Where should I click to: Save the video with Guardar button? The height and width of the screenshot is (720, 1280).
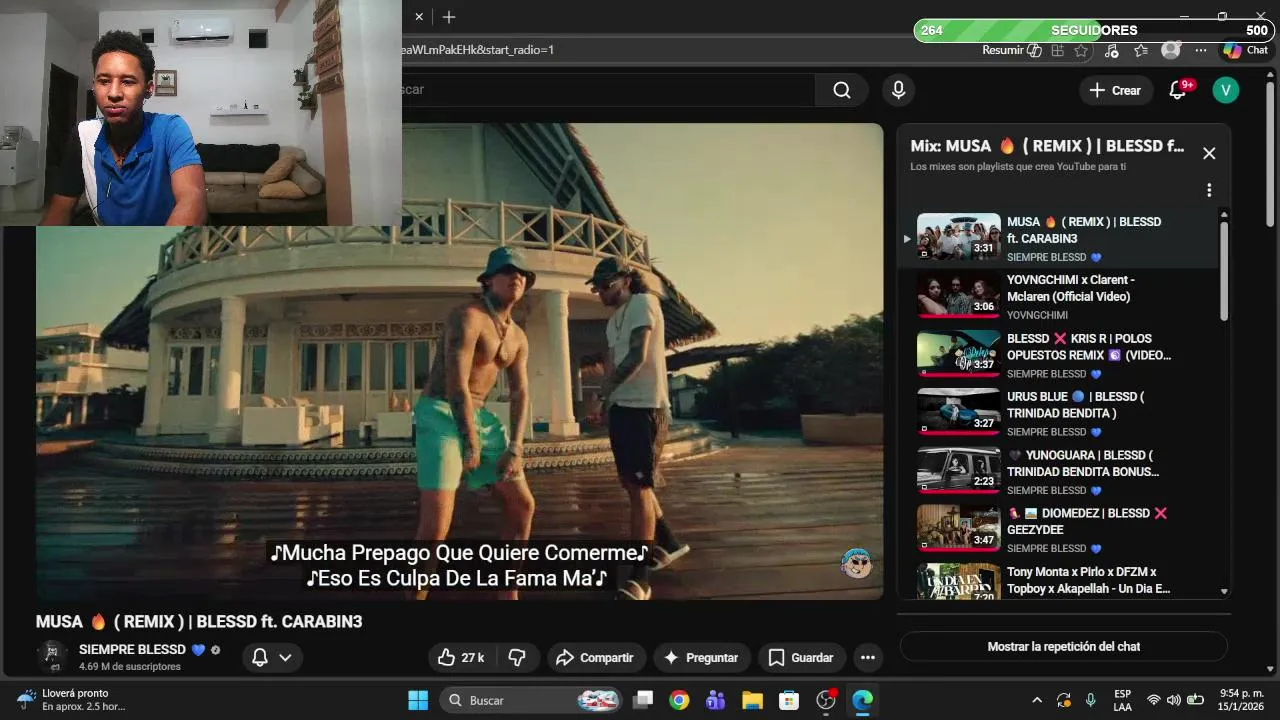coord(801,657)
